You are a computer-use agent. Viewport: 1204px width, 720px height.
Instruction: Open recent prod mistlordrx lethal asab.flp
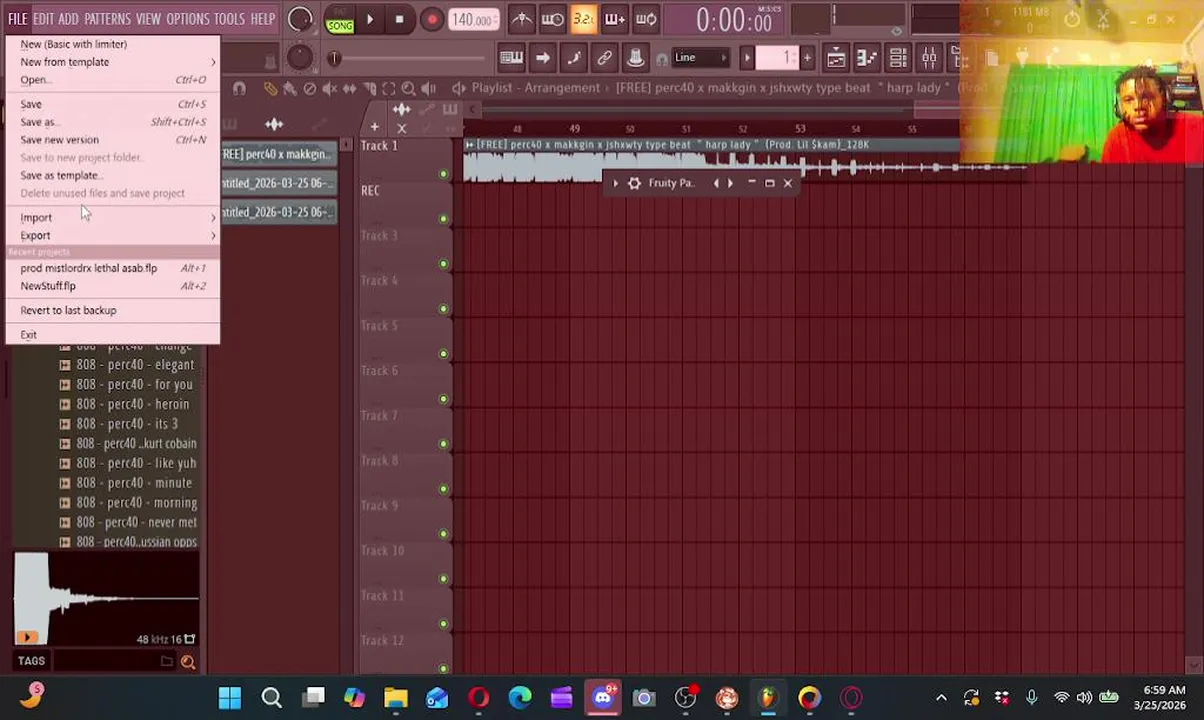(x=113, y=268)
